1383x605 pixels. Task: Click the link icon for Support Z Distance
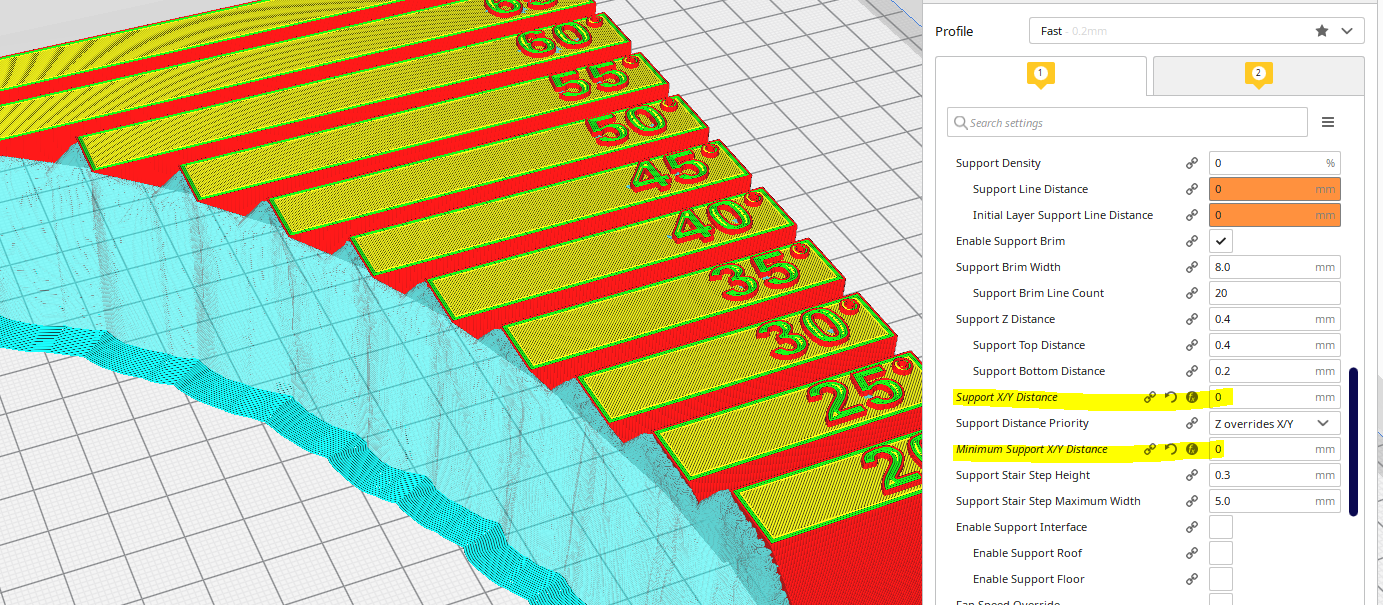coord(1192,319)
